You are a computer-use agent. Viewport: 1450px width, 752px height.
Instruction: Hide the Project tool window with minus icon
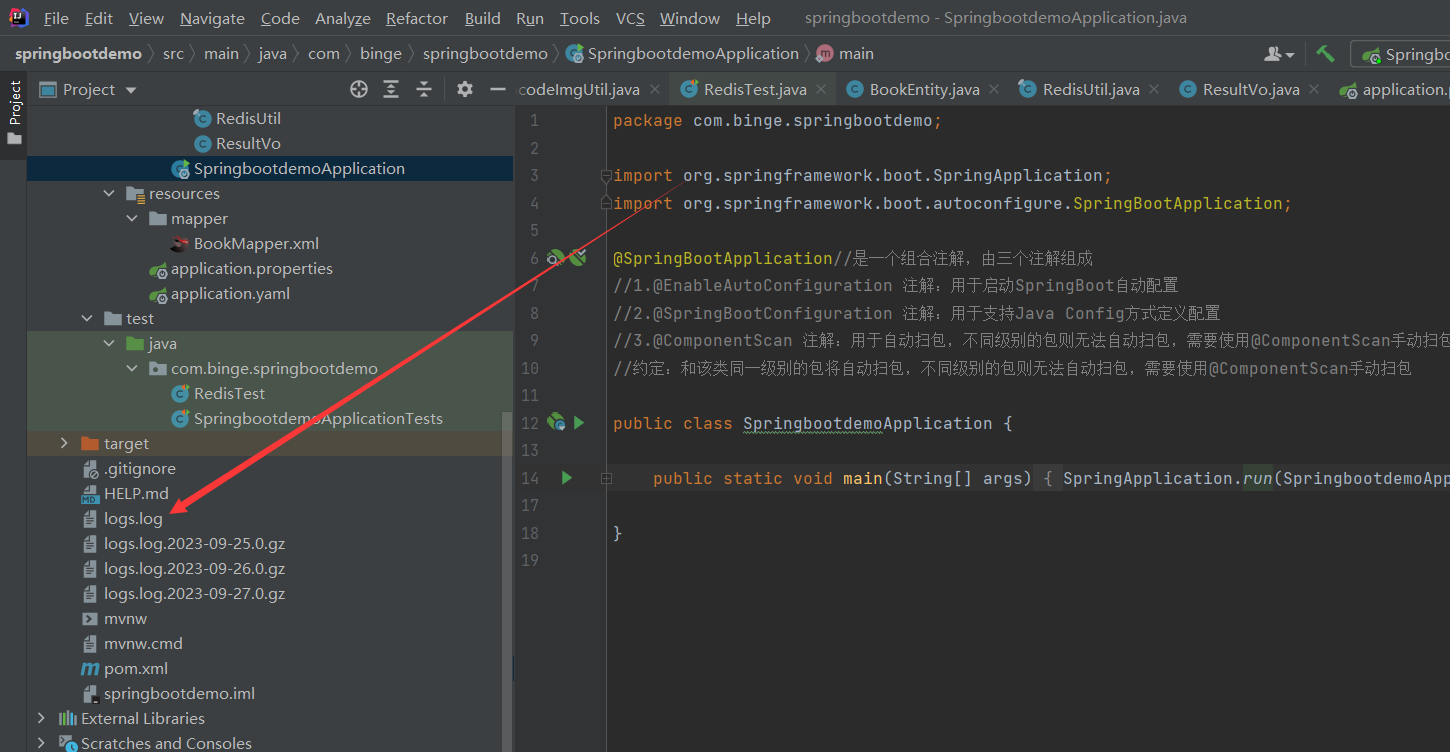pos(498,90)
